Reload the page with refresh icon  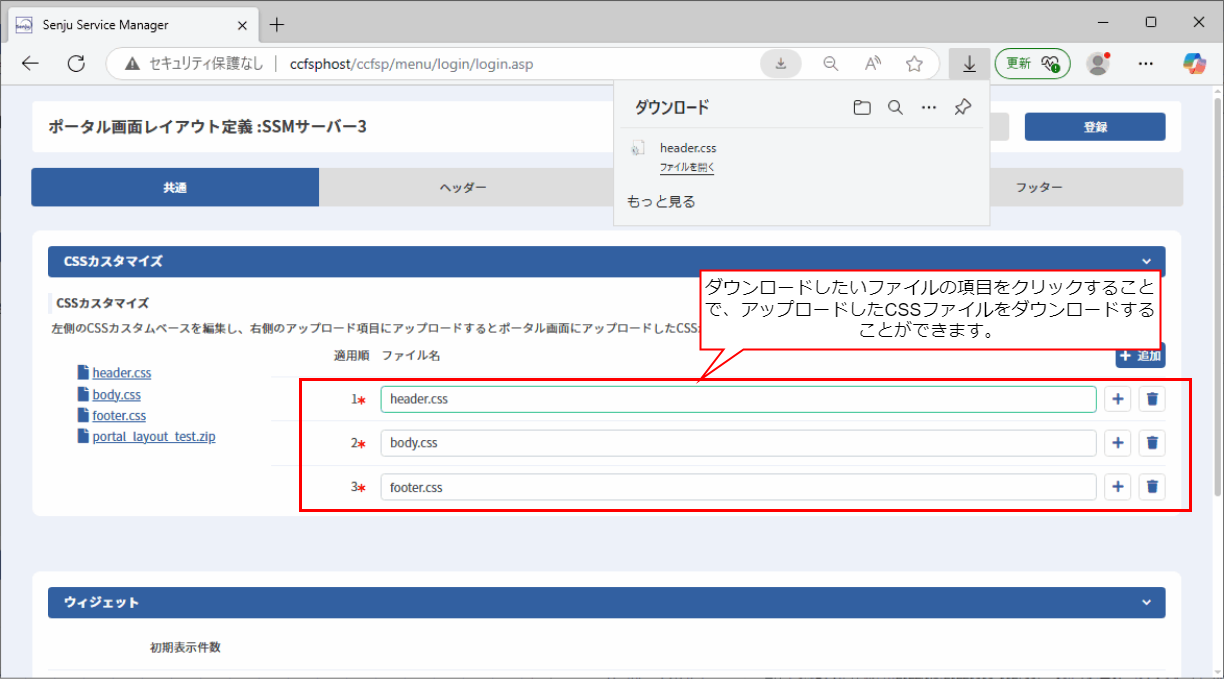(x=76, y=64)
